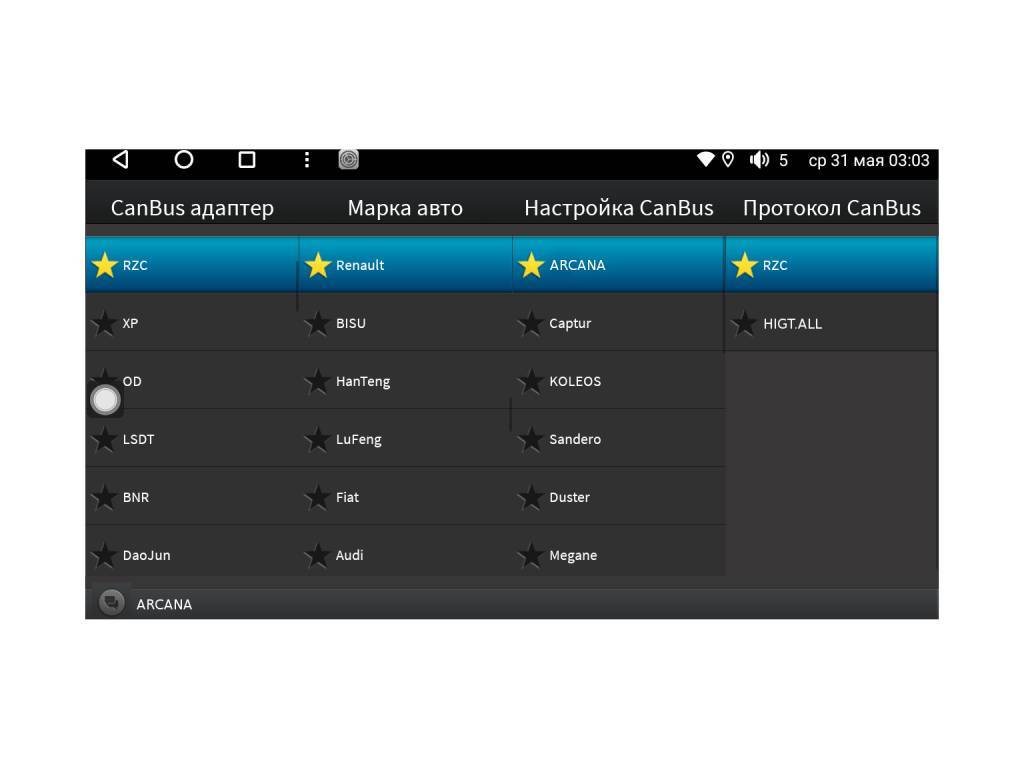1024x768 pixels.
Task: Star the Sandero model
Action: 532,440
